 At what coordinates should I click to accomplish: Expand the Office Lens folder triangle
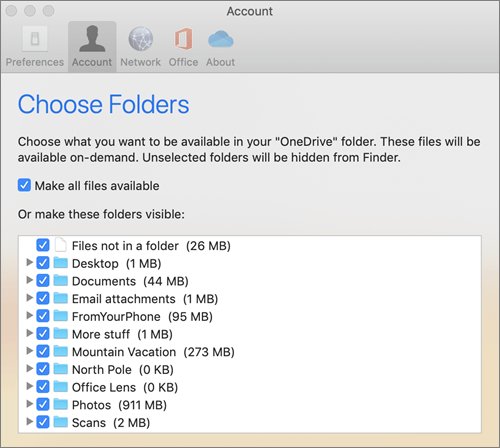coord(29,386)
